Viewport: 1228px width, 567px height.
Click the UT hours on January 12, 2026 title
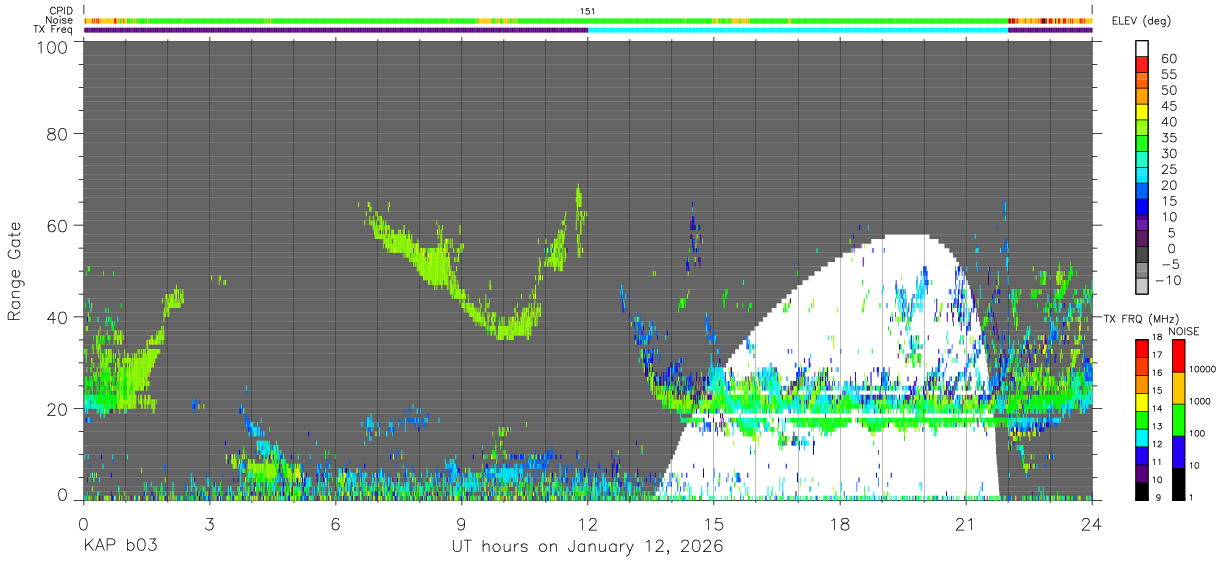click(587, 547)
